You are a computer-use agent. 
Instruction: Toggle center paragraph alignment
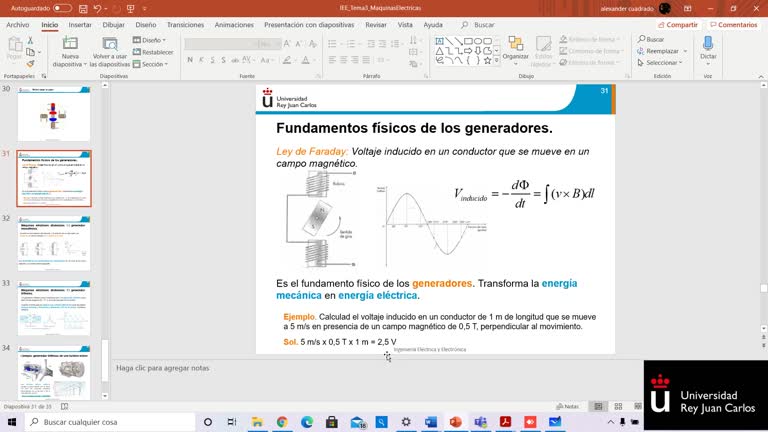[x=343, y=60]
